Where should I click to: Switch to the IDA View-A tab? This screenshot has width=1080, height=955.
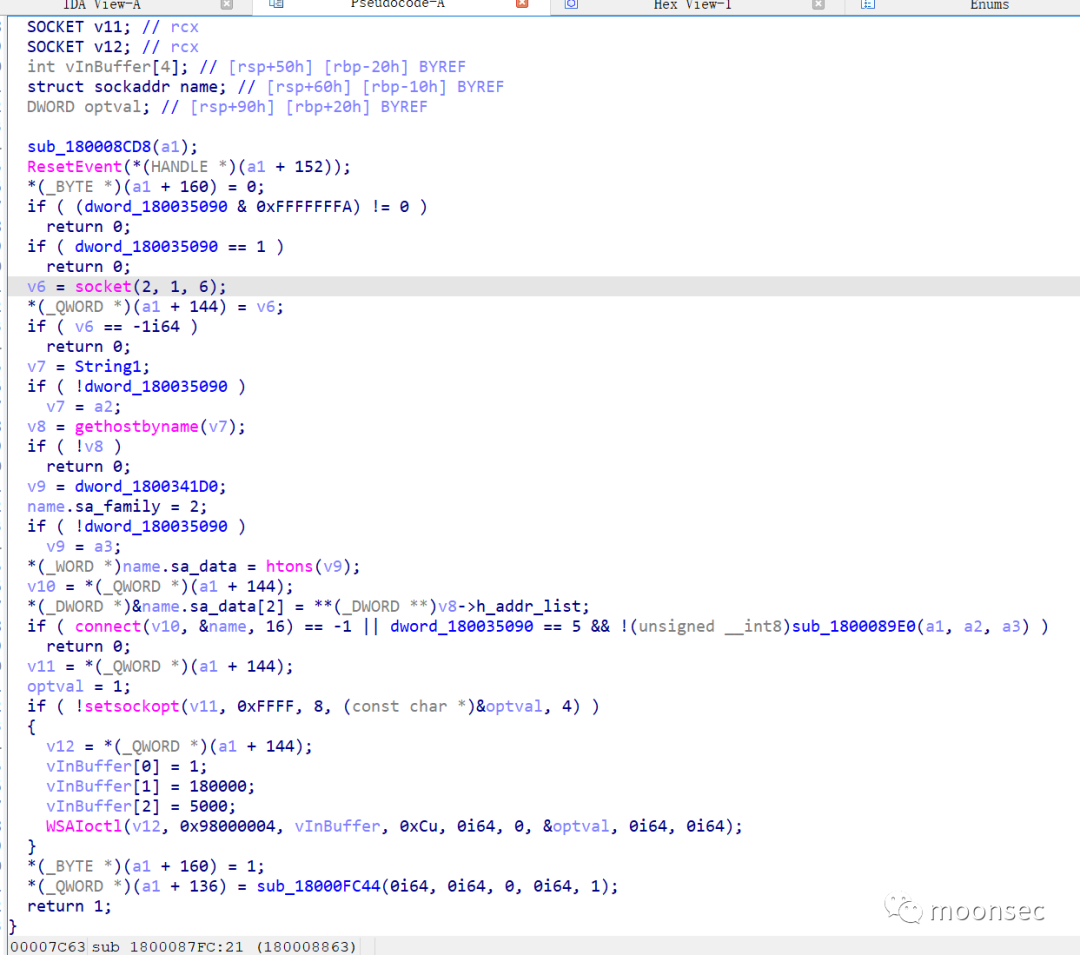point(102,5)
